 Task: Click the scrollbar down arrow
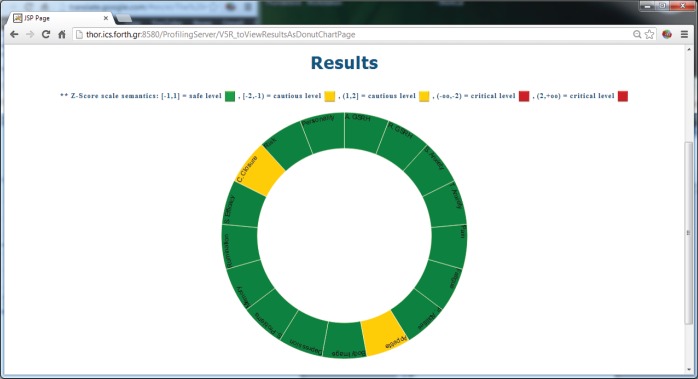pyautogui.click(x=689, y=370)
